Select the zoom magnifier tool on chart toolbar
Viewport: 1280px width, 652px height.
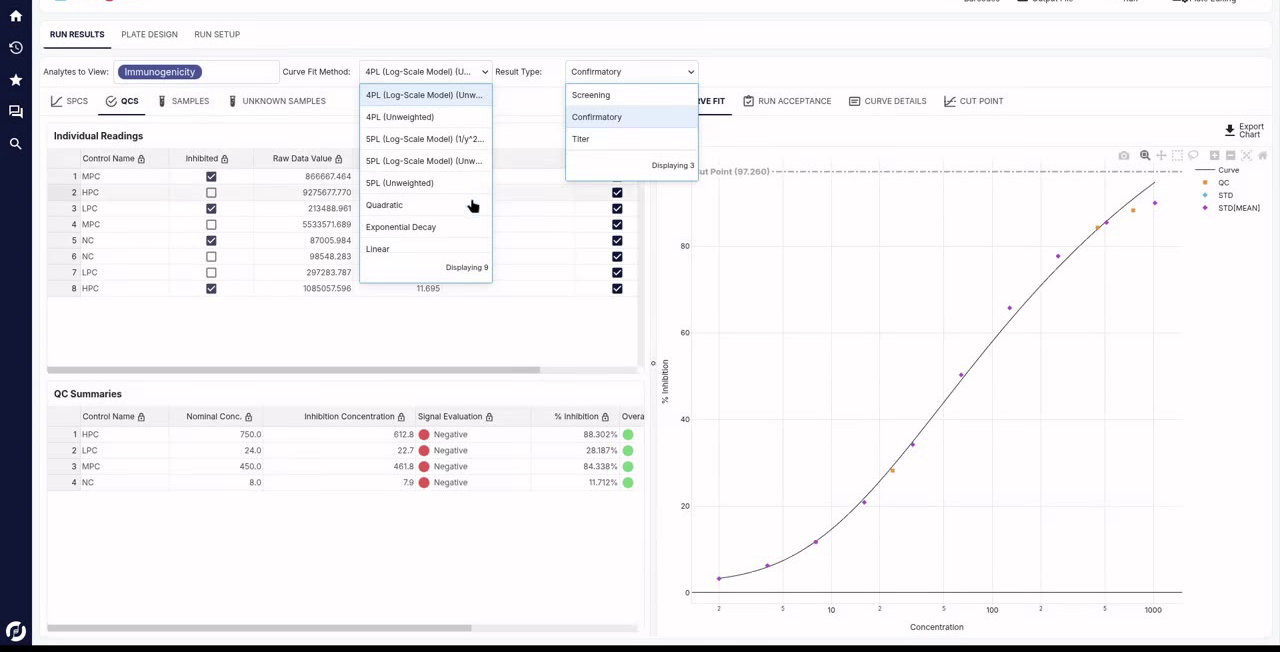click(x=1145, y=156)
